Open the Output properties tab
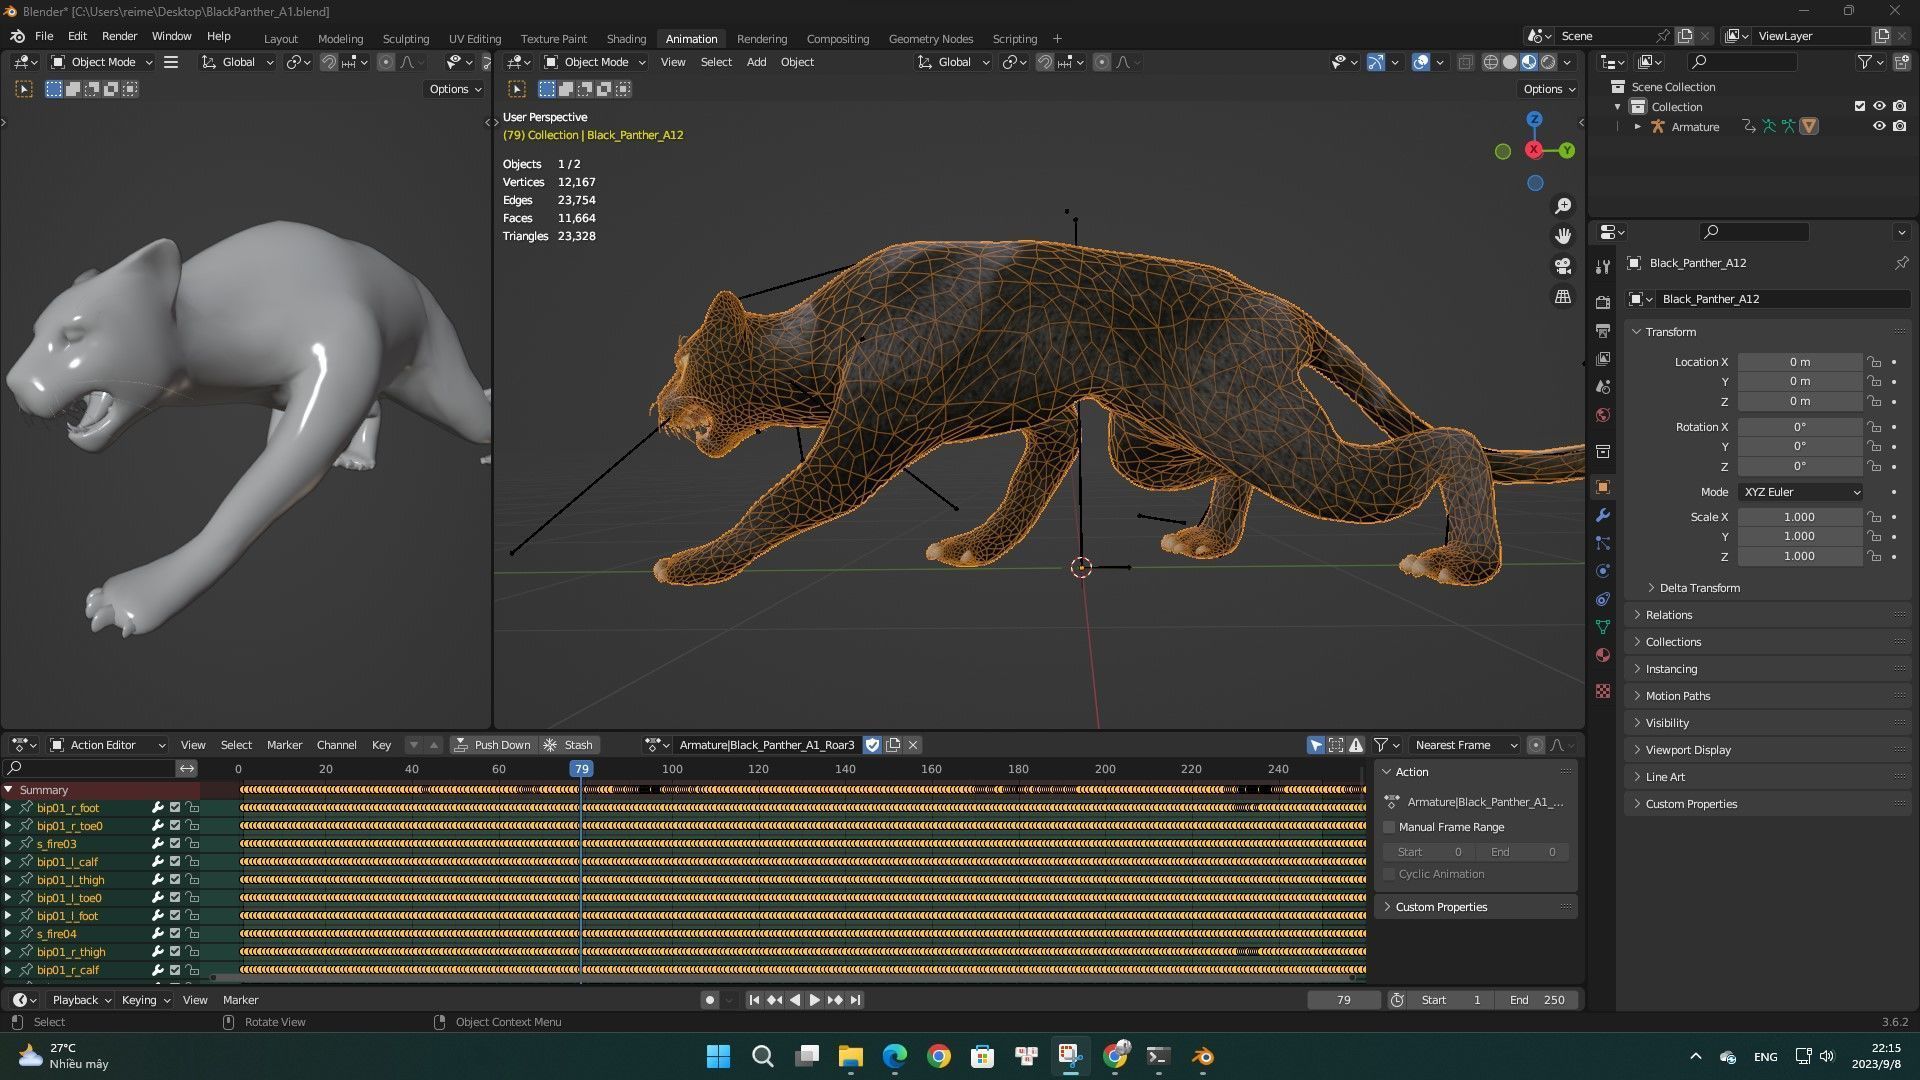Viewport: 1920px width, 1080px height. coord(1603,330)
